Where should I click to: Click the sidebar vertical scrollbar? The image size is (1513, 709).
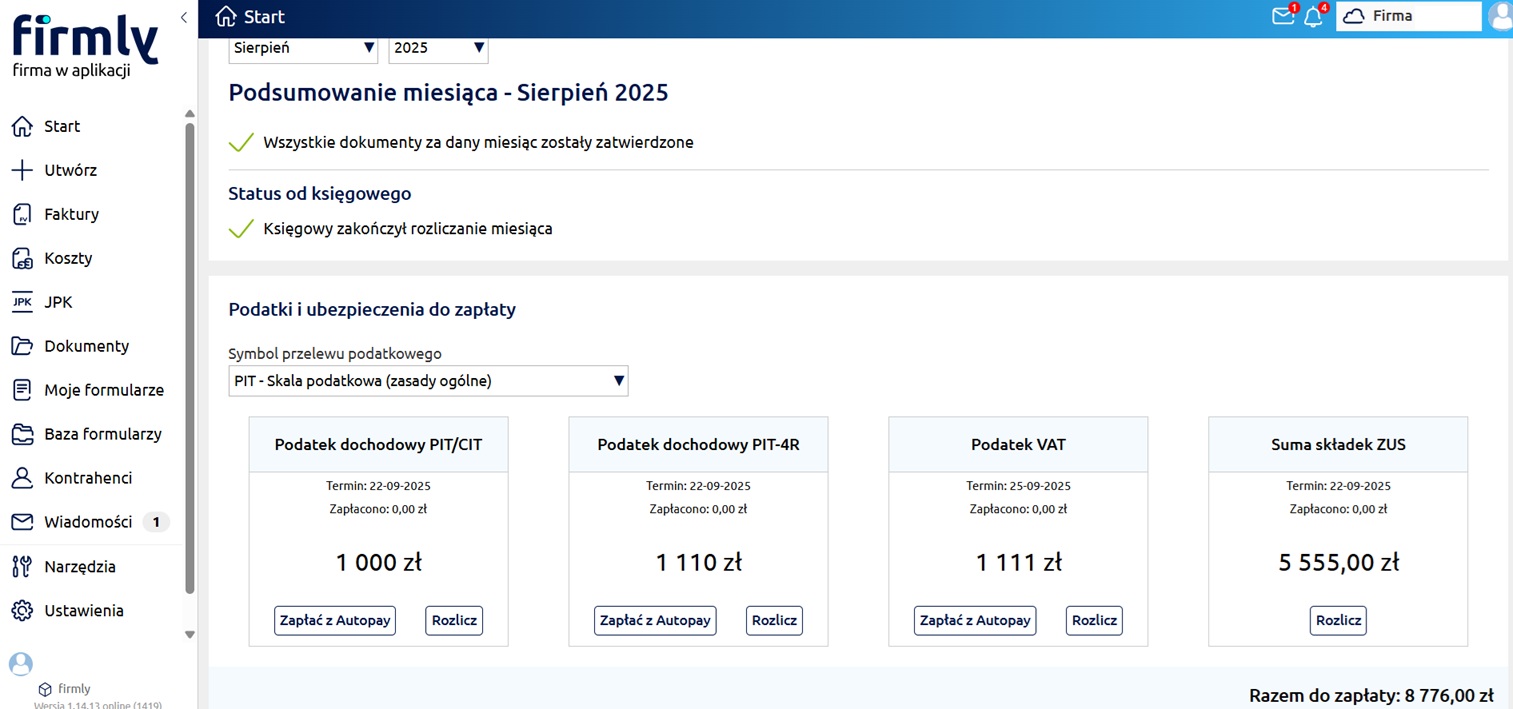(x=190, y=360)
